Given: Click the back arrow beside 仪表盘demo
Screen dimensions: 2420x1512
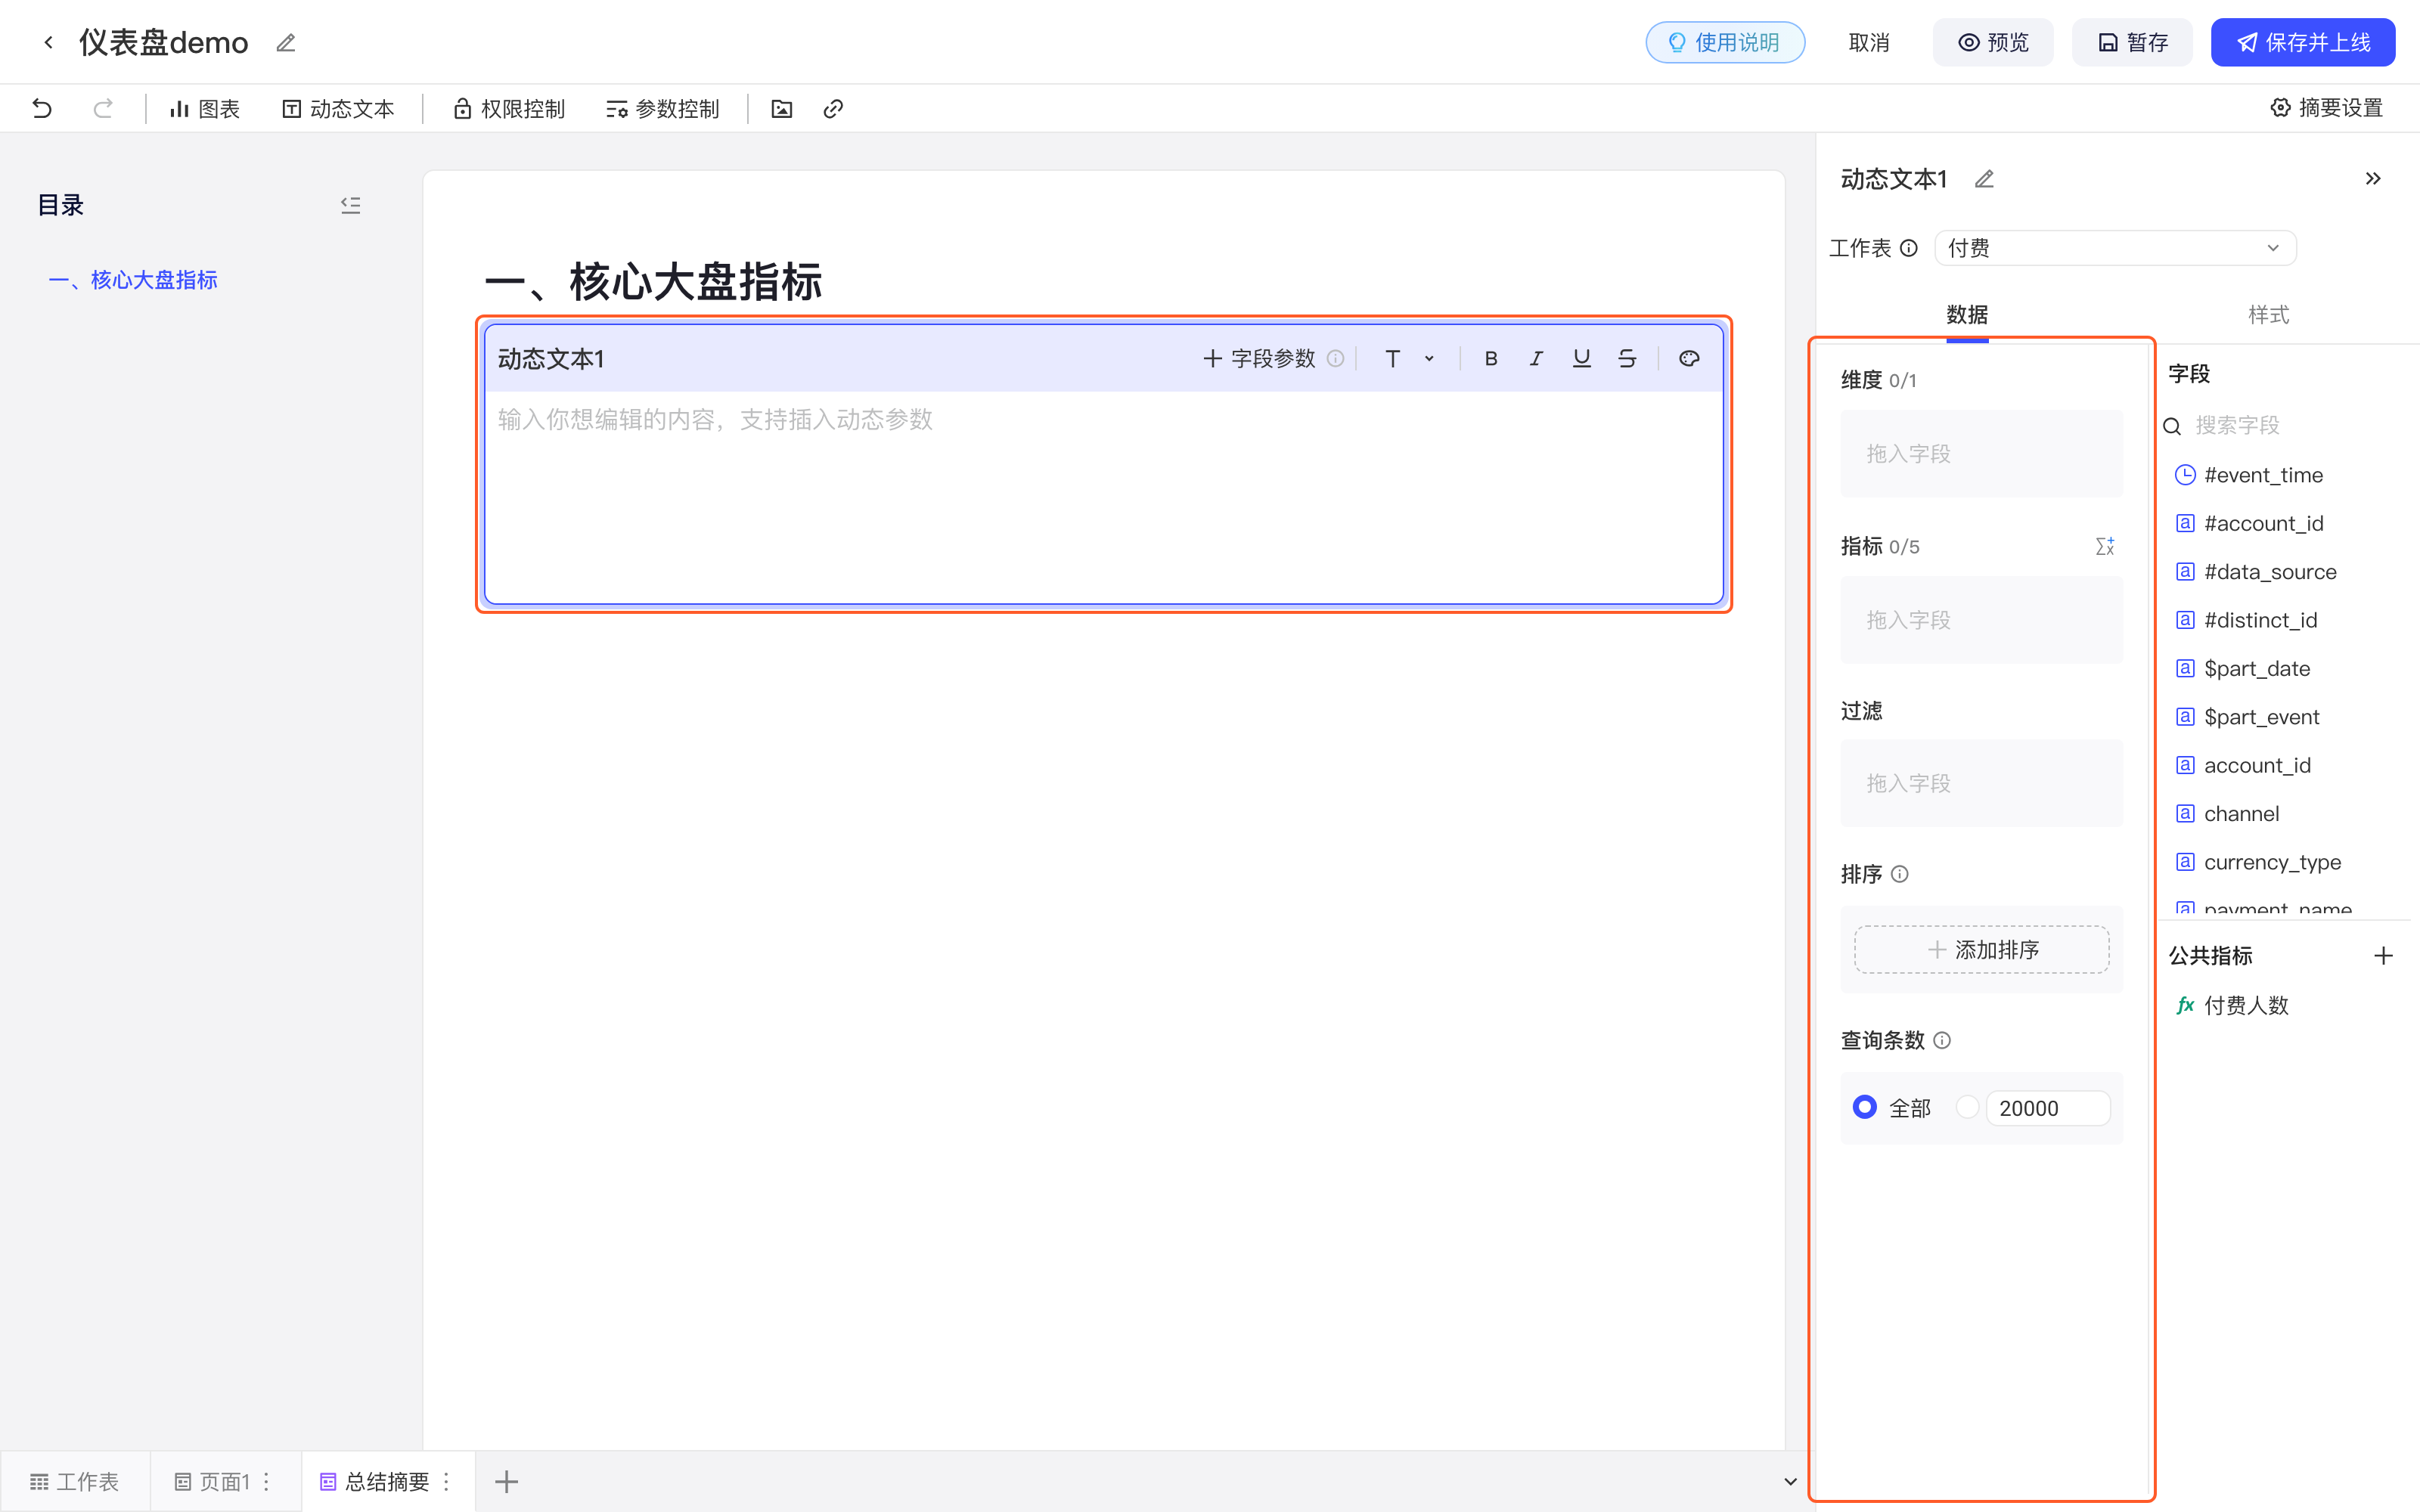Looking at the screenshot, I should click(48, 42).
